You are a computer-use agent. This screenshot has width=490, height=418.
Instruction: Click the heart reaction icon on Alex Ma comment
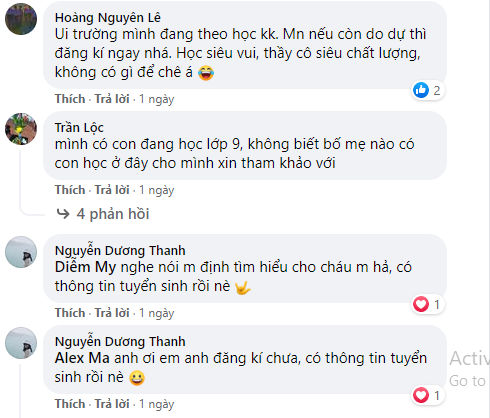421,395
